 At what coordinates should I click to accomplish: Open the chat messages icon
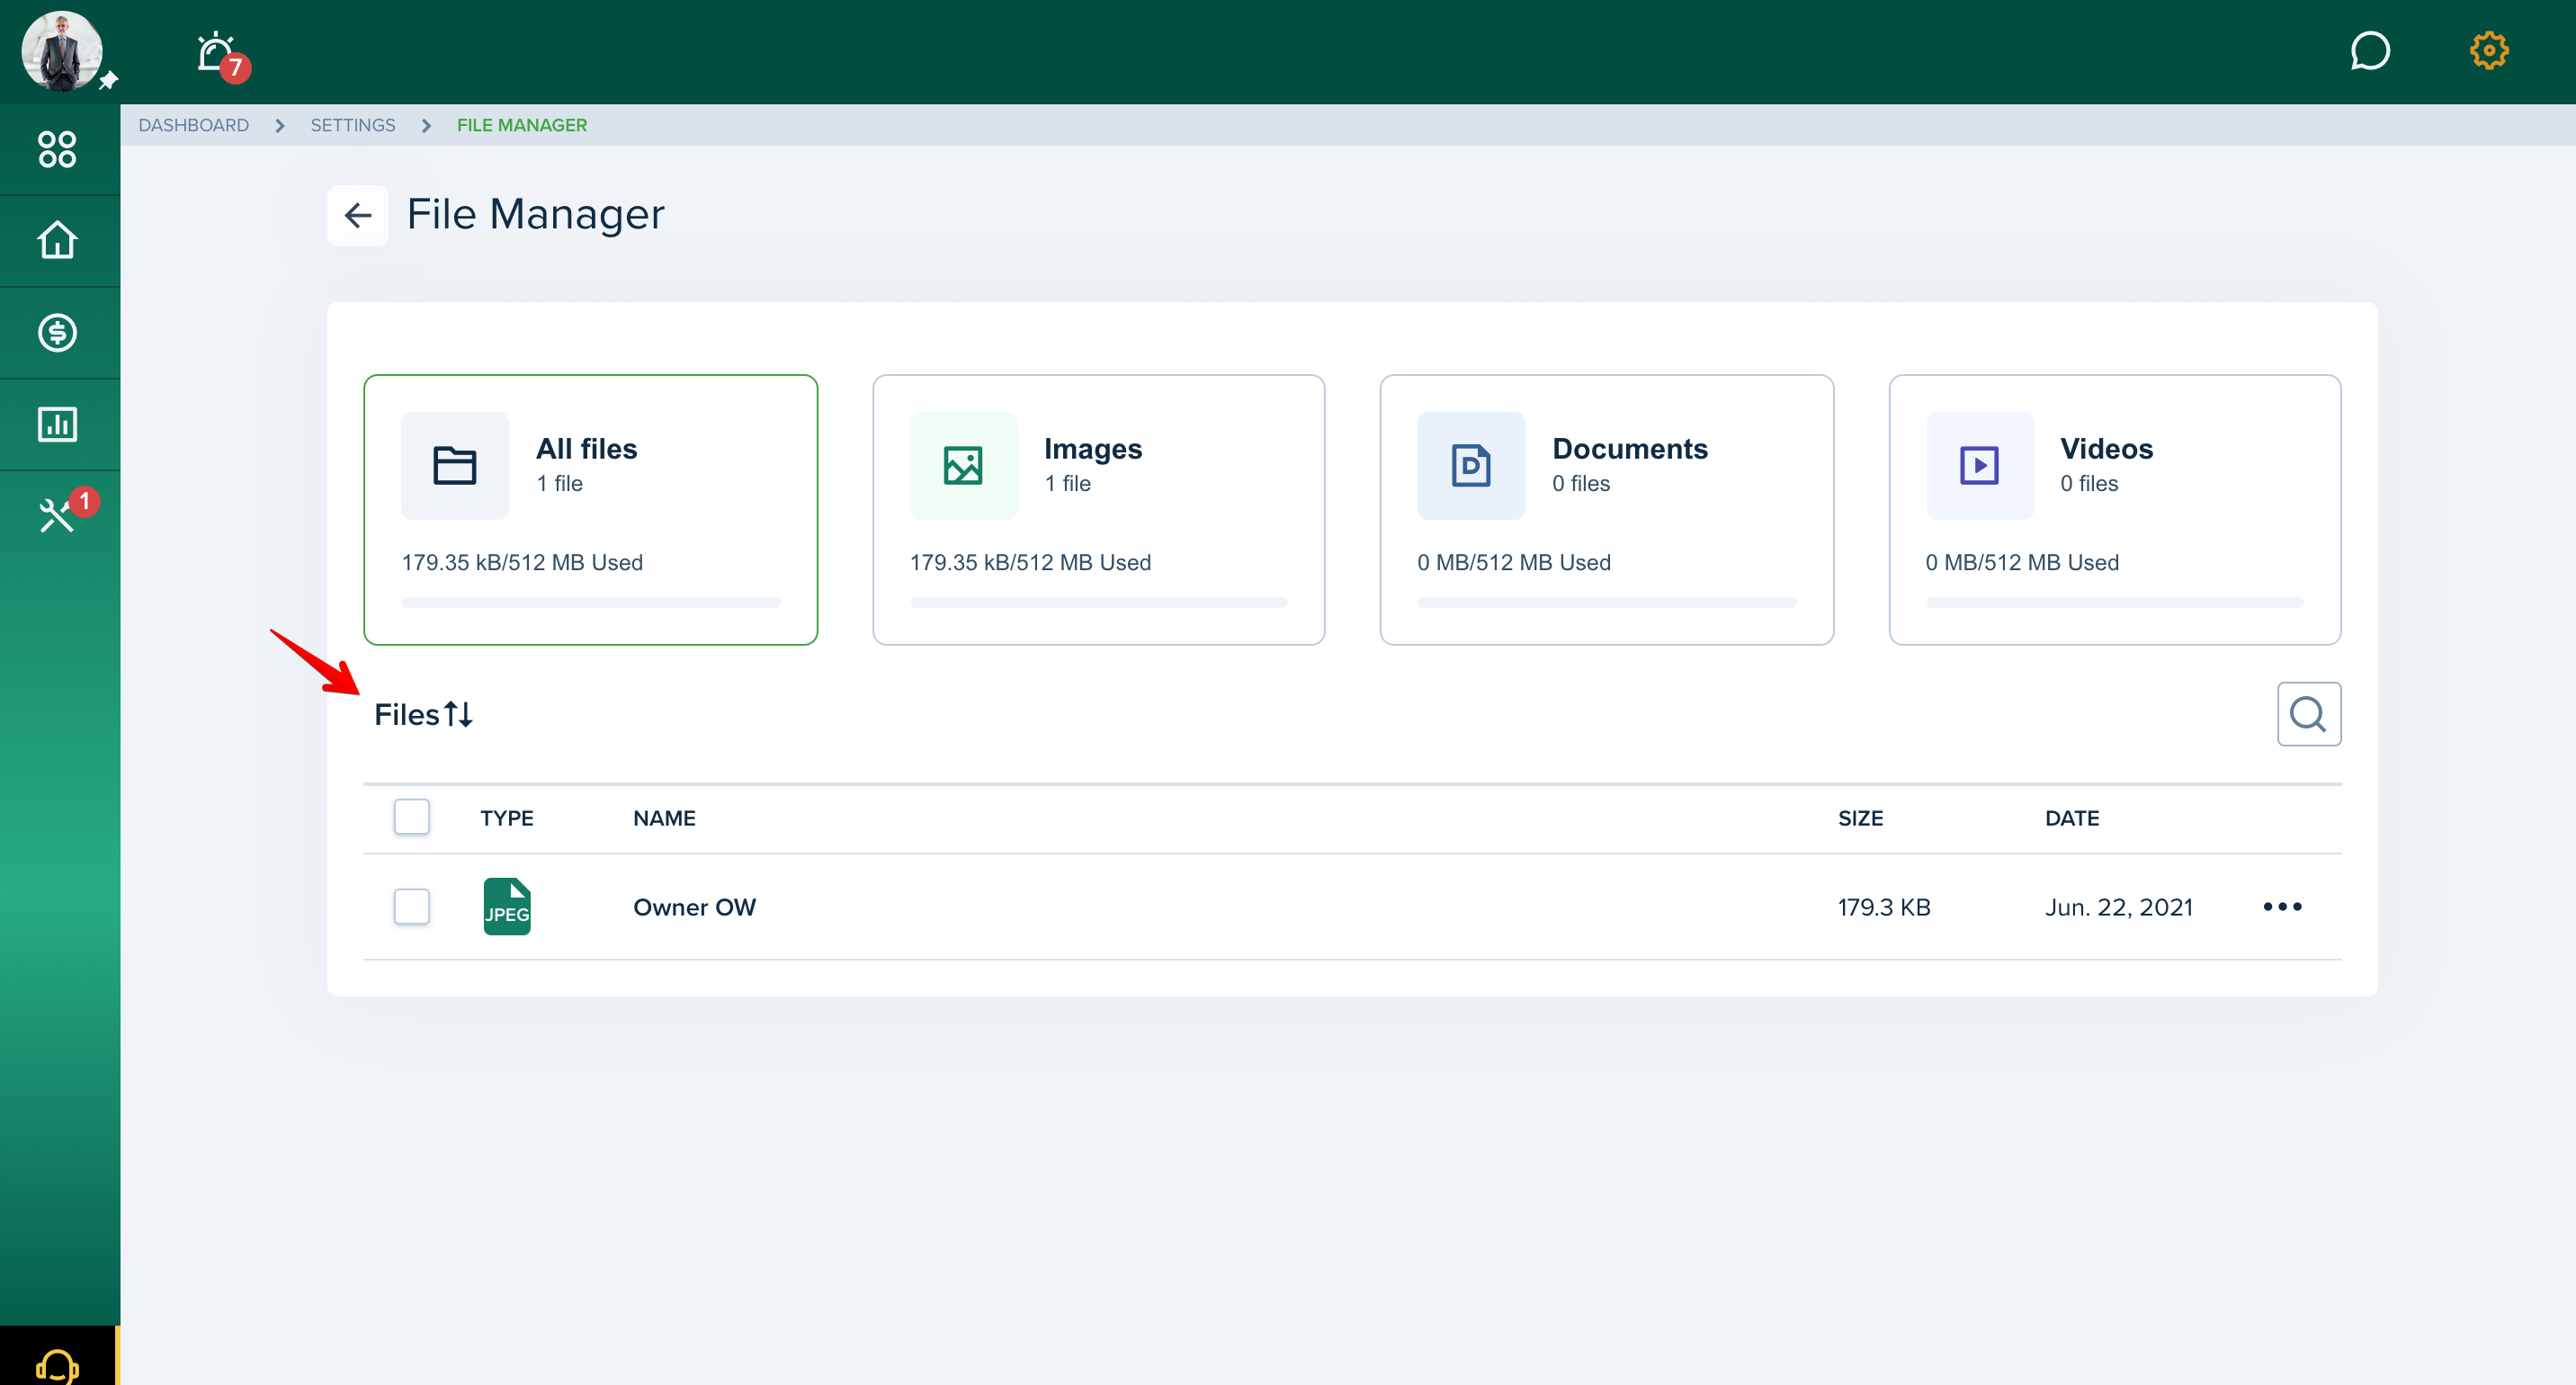click(2369, 51)
